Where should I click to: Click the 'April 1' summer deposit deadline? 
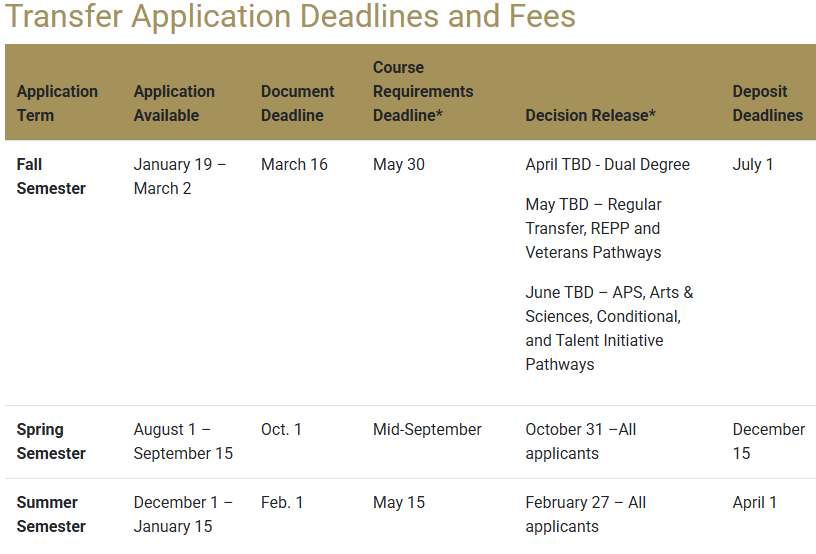tap(755, 502)
